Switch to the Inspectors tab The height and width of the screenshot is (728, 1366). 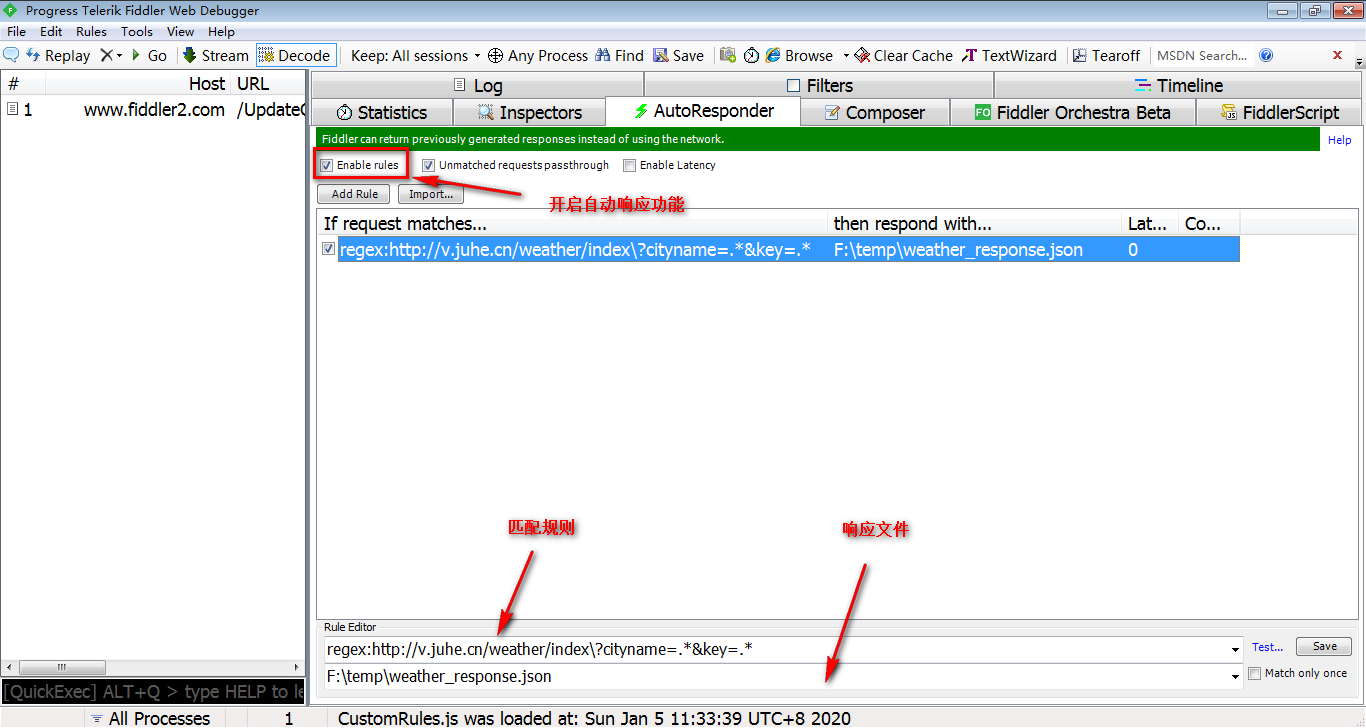pyautogui.click(x=529, y=112)
